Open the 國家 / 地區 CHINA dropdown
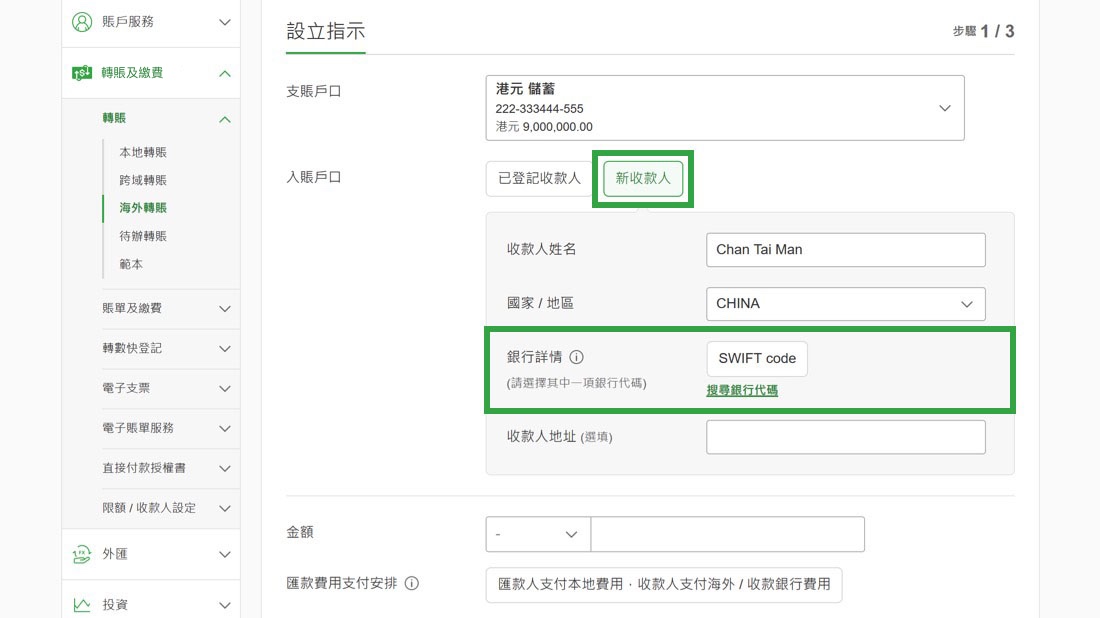Screen dimensions: 1100x618 (x=845, y=304)
